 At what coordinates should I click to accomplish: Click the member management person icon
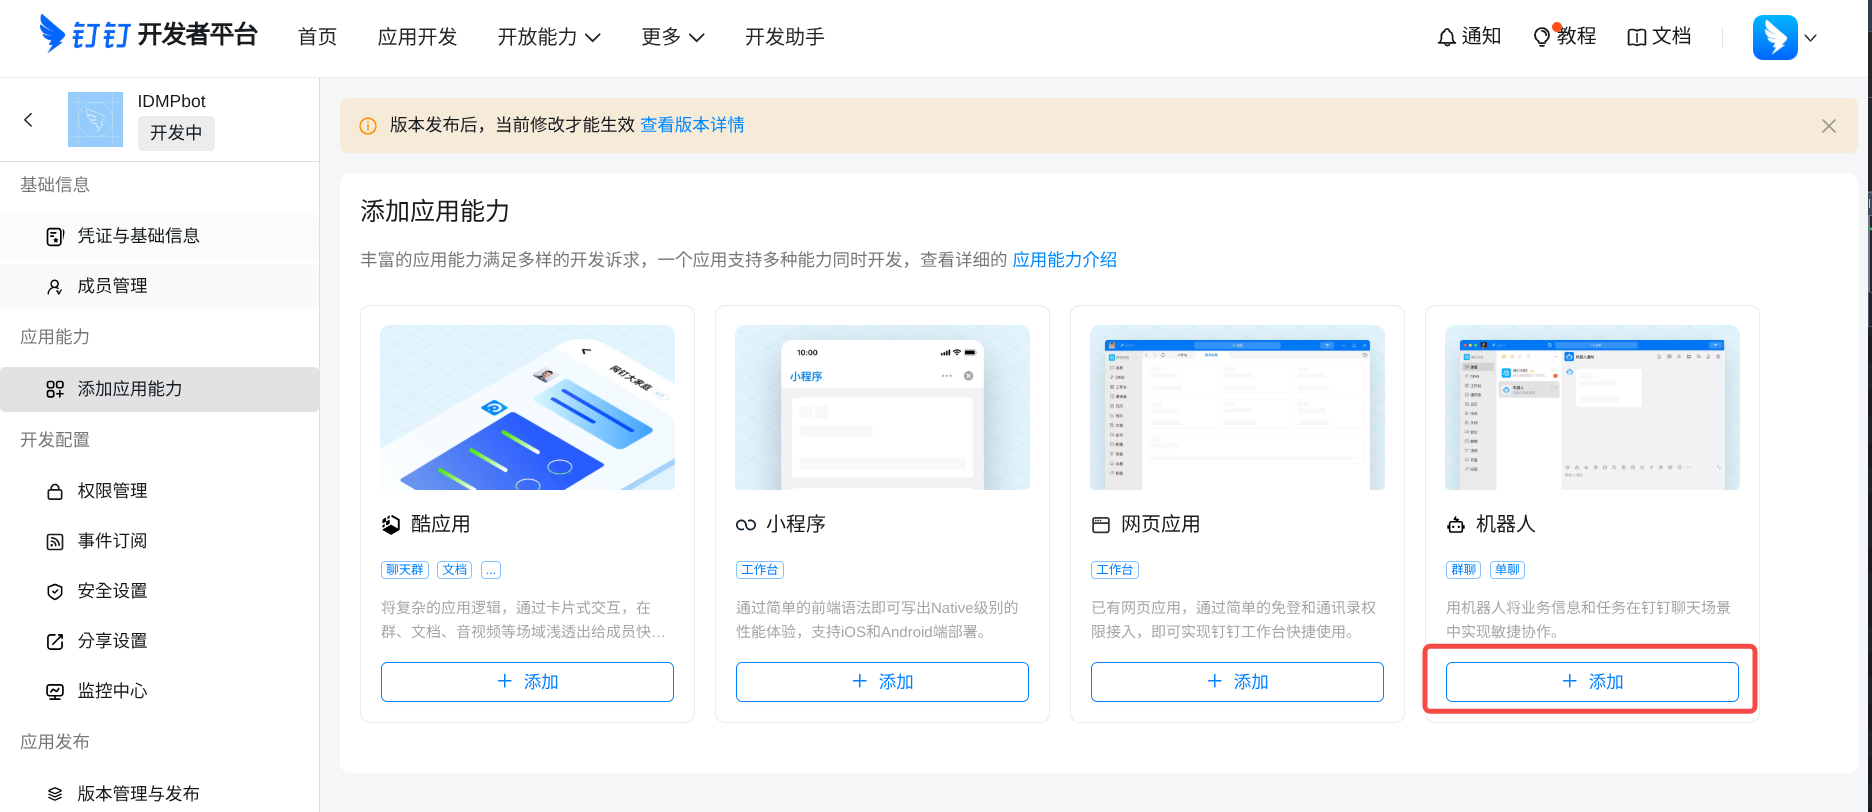click(x=55, y=287)
